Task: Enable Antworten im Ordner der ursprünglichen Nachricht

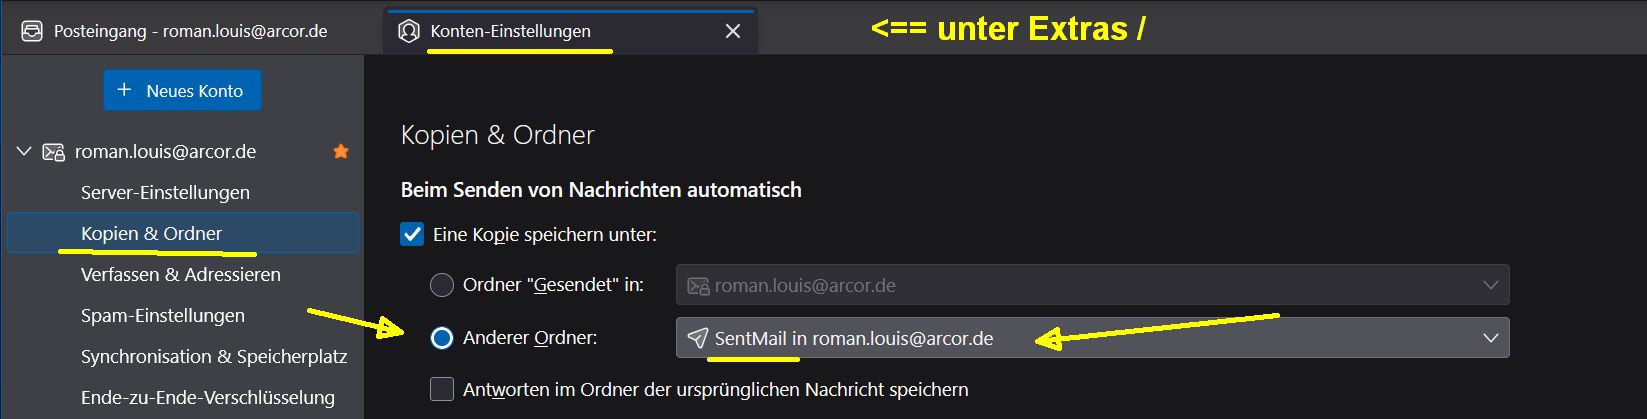Action: click(x=442, y=389)
